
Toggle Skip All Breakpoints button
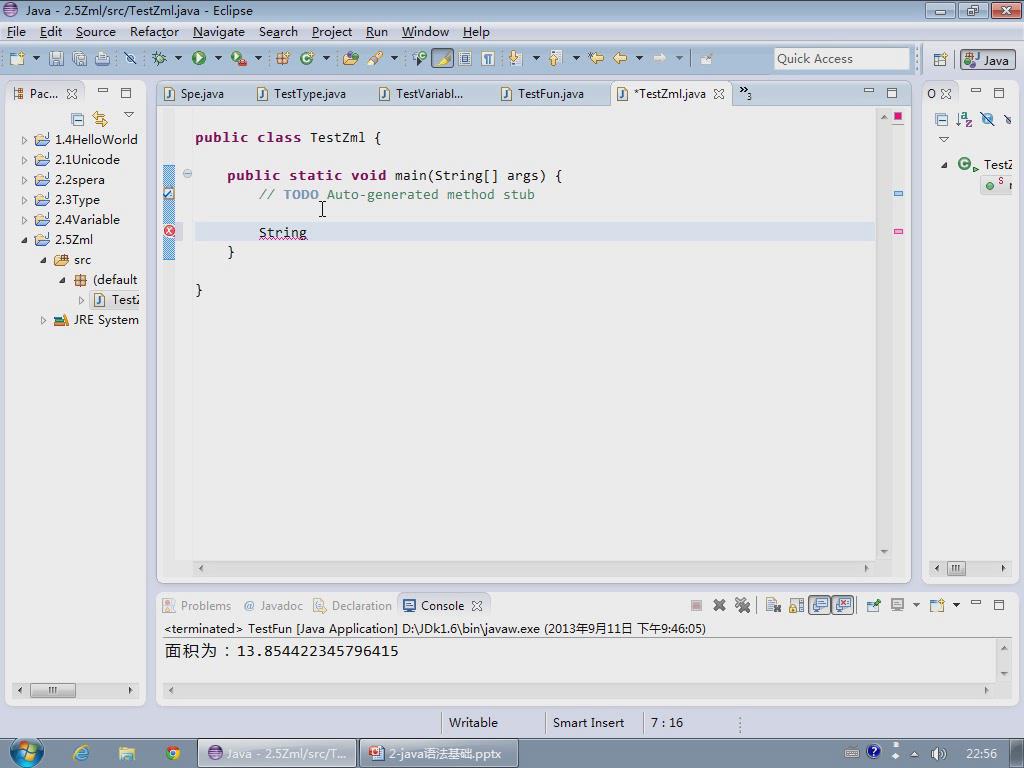coord(130,59)
